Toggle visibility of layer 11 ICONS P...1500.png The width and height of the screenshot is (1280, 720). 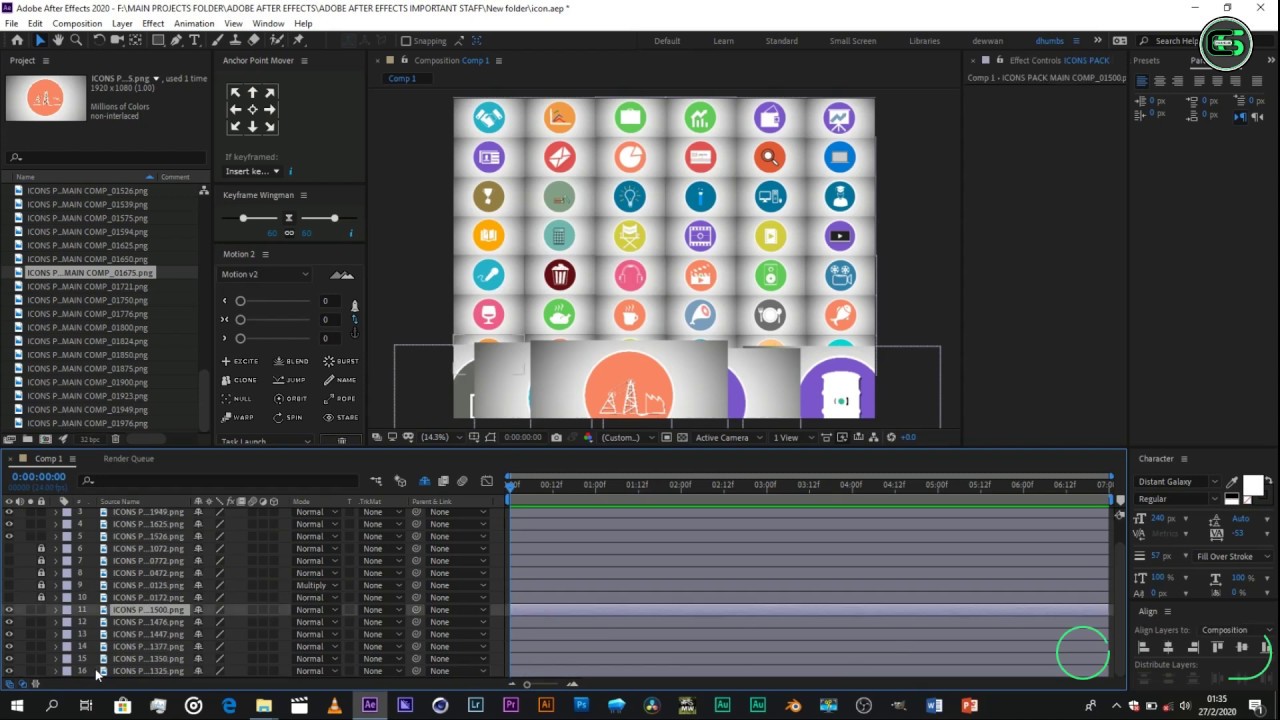[x=9, y=610]
